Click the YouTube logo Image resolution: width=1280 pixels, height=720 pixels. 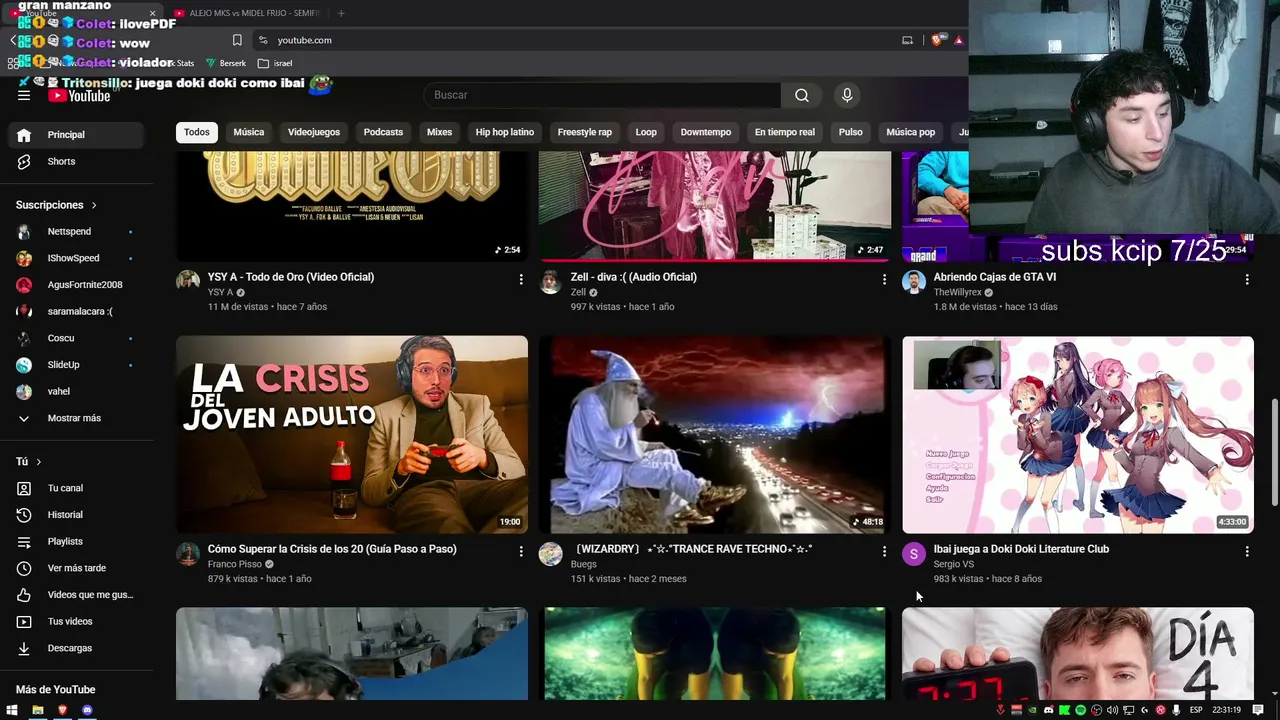pos(79,96)
